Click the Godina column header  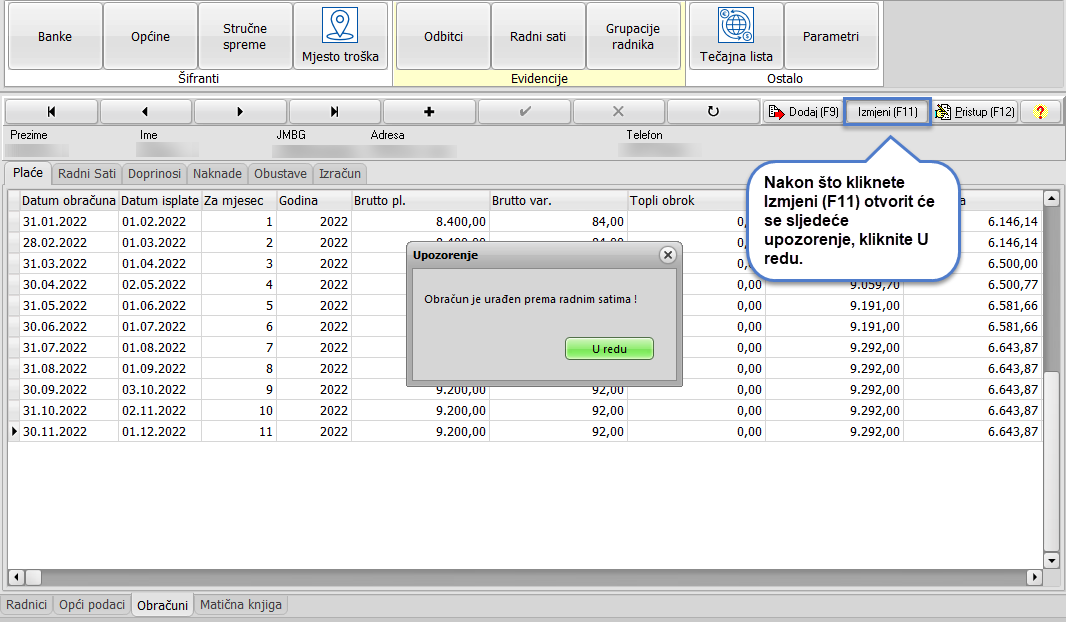[313, 201]
